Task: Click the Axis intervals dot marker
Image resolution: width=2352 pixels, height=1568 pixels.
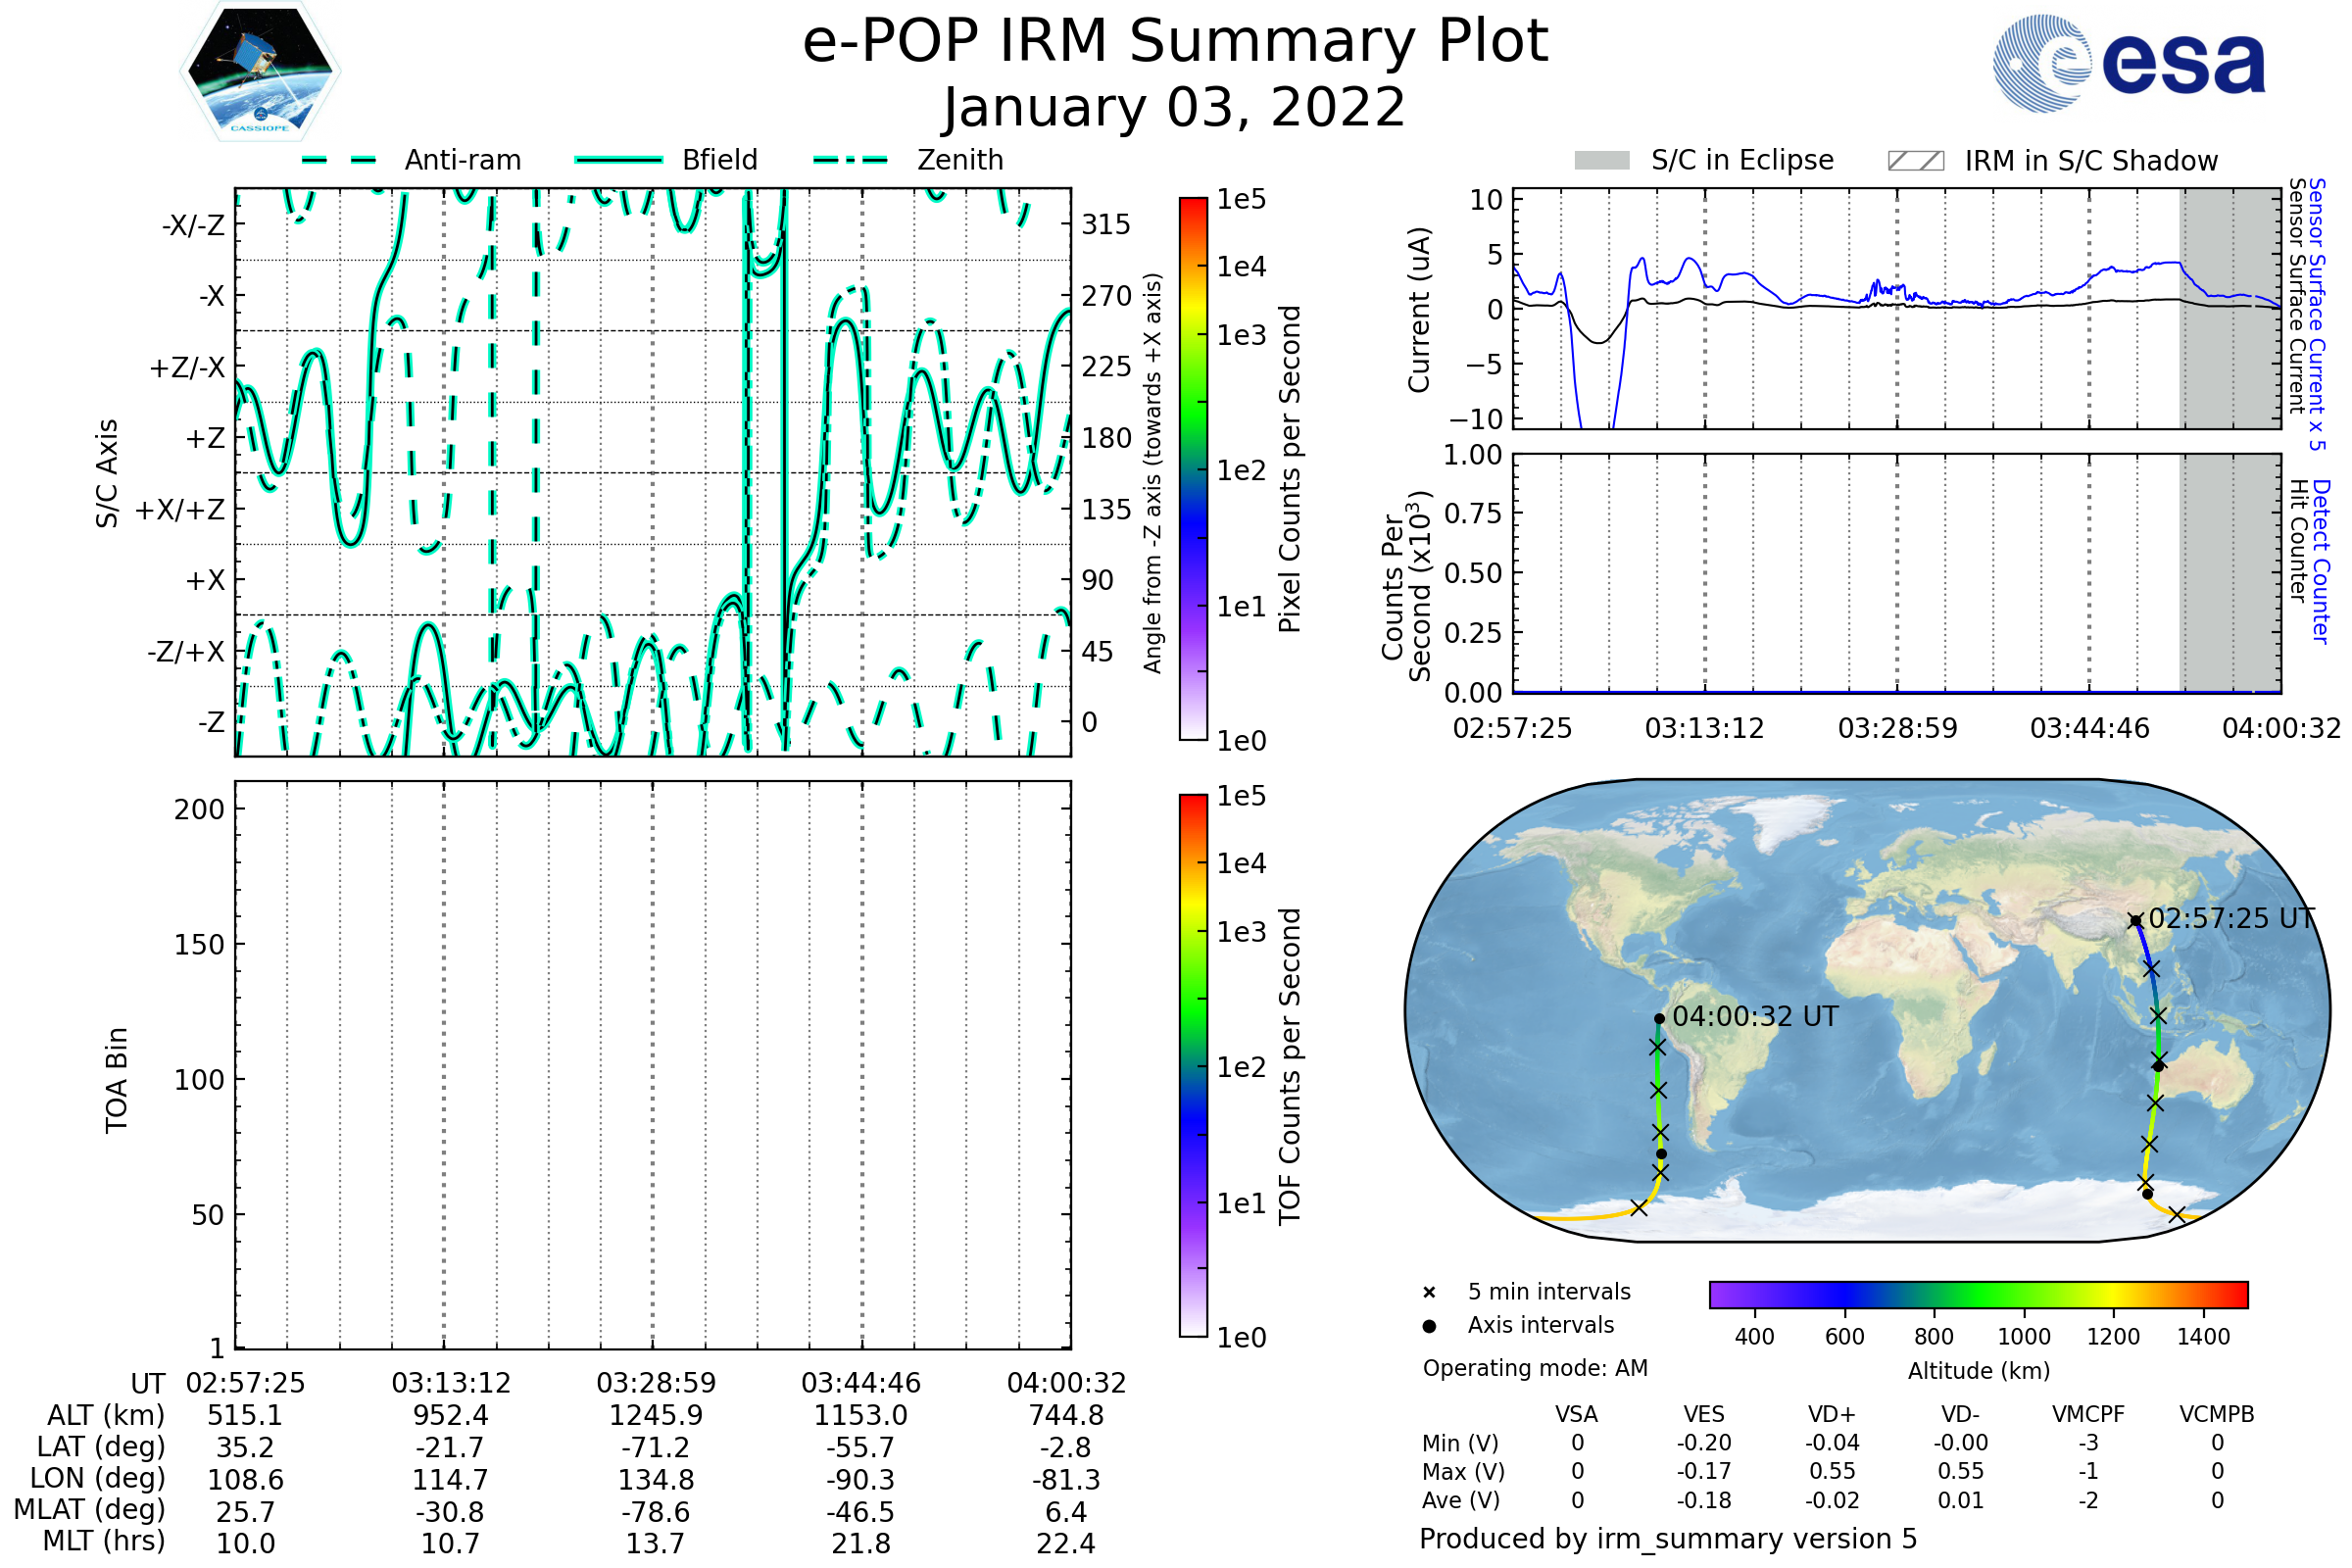Action: tap(1429, 1326)
